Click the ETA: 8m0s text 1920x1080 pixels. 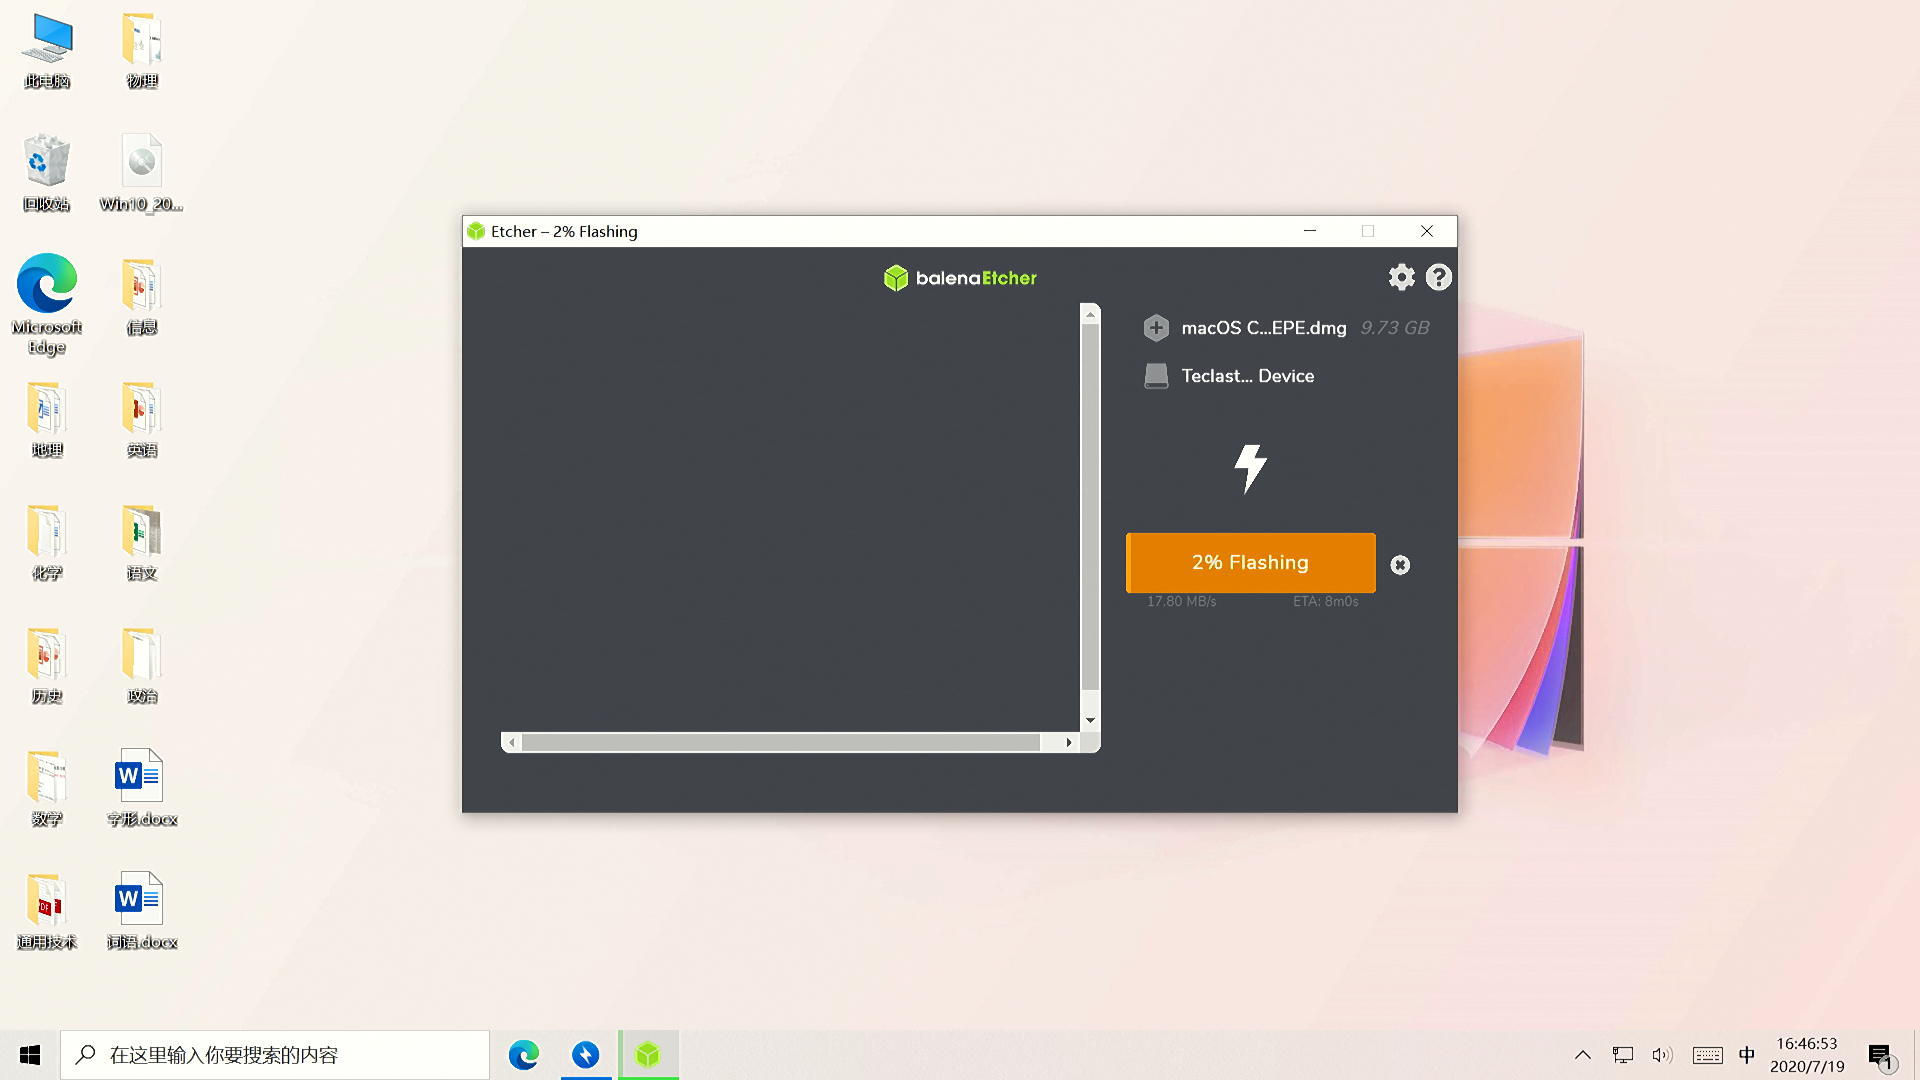tap(1325, 601)
